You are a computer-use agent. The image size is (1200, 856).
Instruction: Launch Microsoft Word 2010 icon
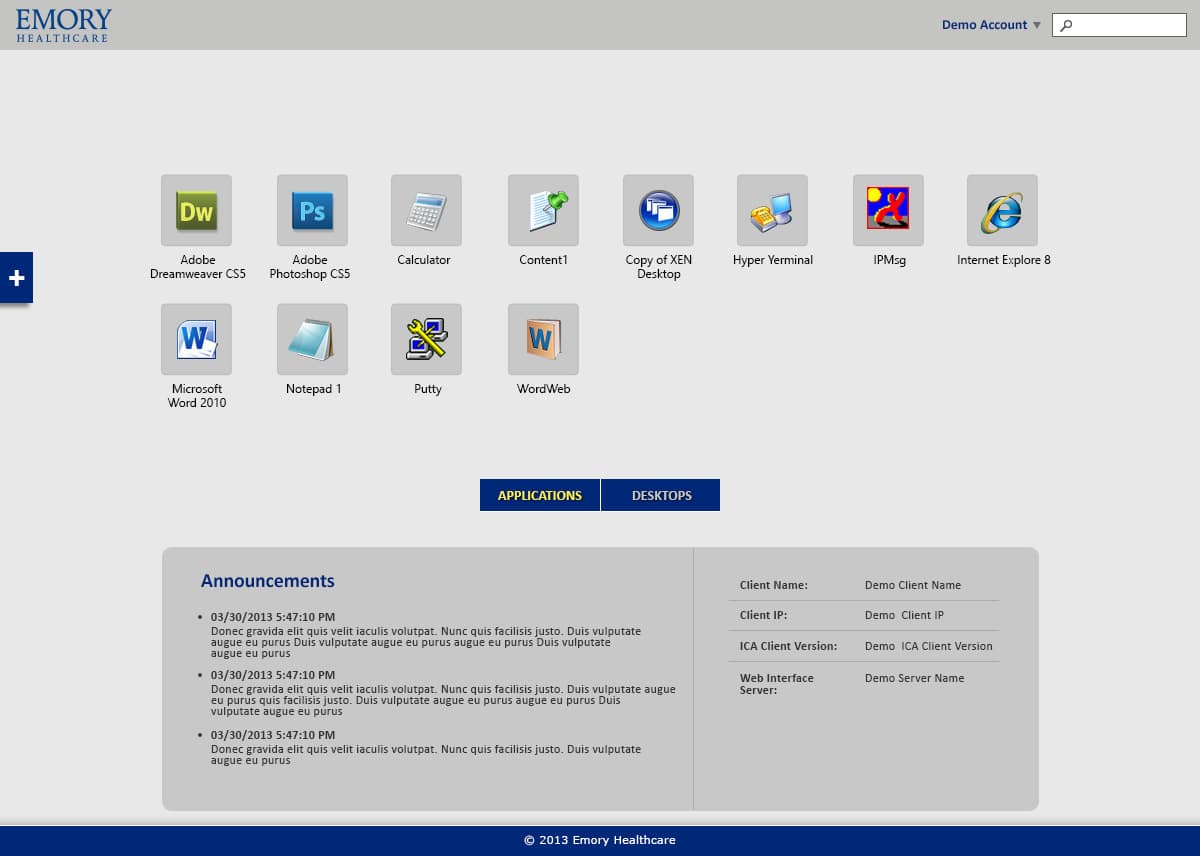click(x=196, y=339)
